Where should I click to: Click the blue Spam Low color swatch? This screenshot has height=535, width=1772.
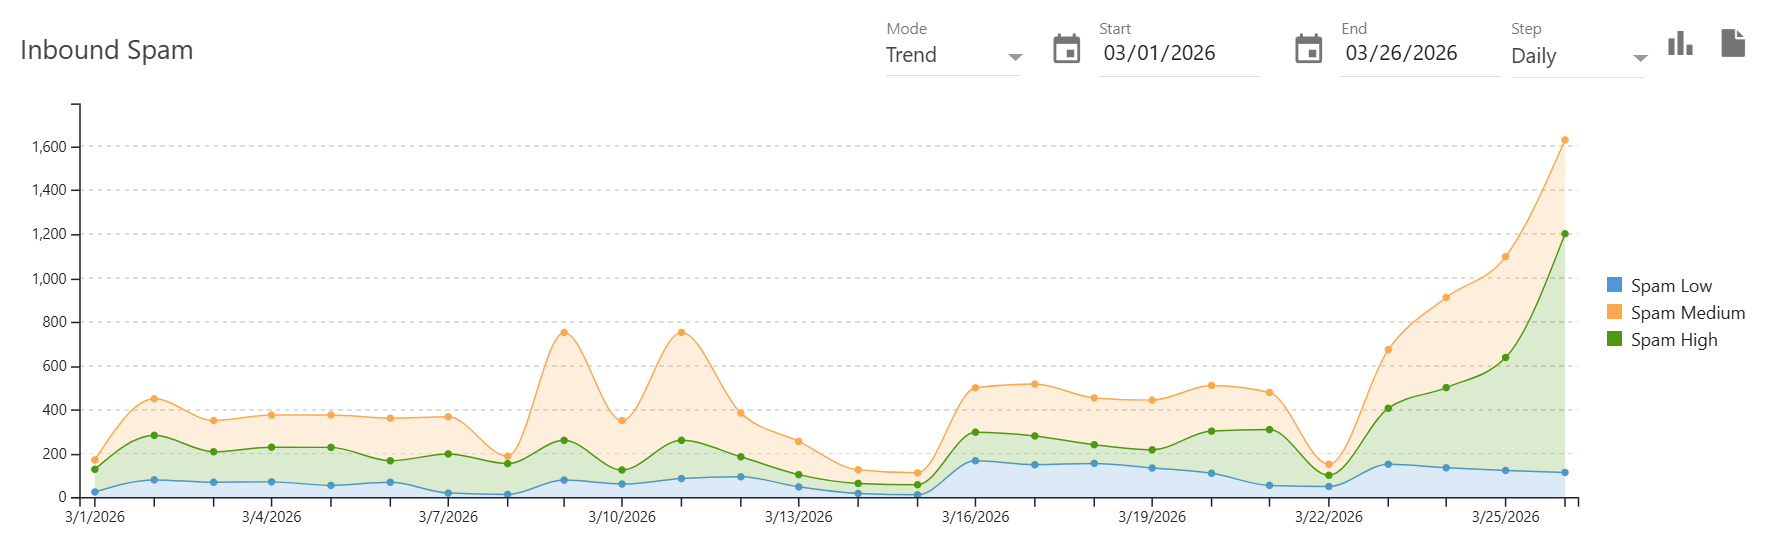click(1614, 285)
